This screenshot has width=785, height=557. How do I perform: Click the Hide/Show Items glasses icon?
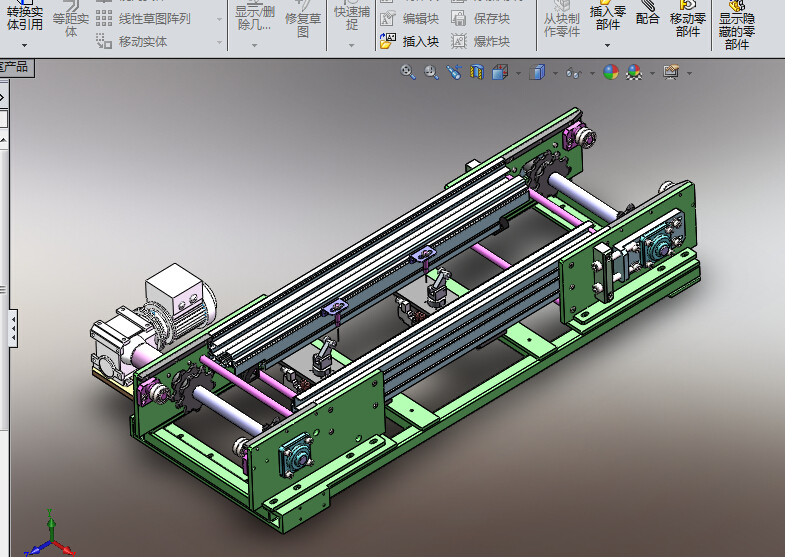pyautogui.click(x=574, y=73)
